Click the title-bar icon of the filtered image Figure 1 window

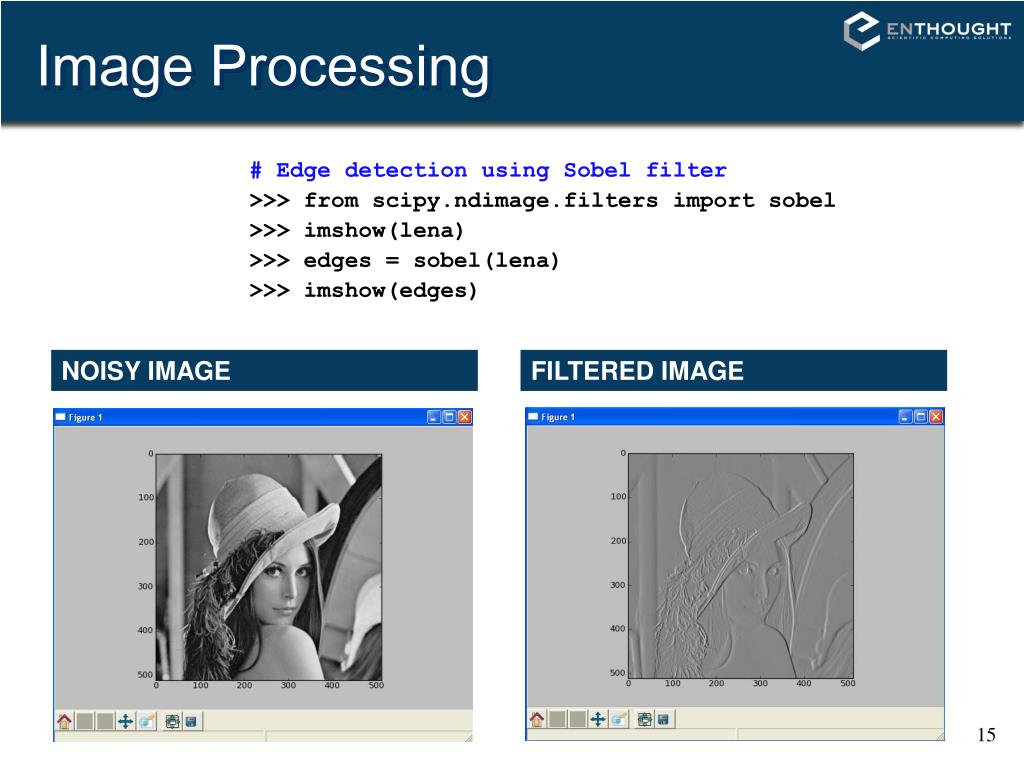pos(533,416)
